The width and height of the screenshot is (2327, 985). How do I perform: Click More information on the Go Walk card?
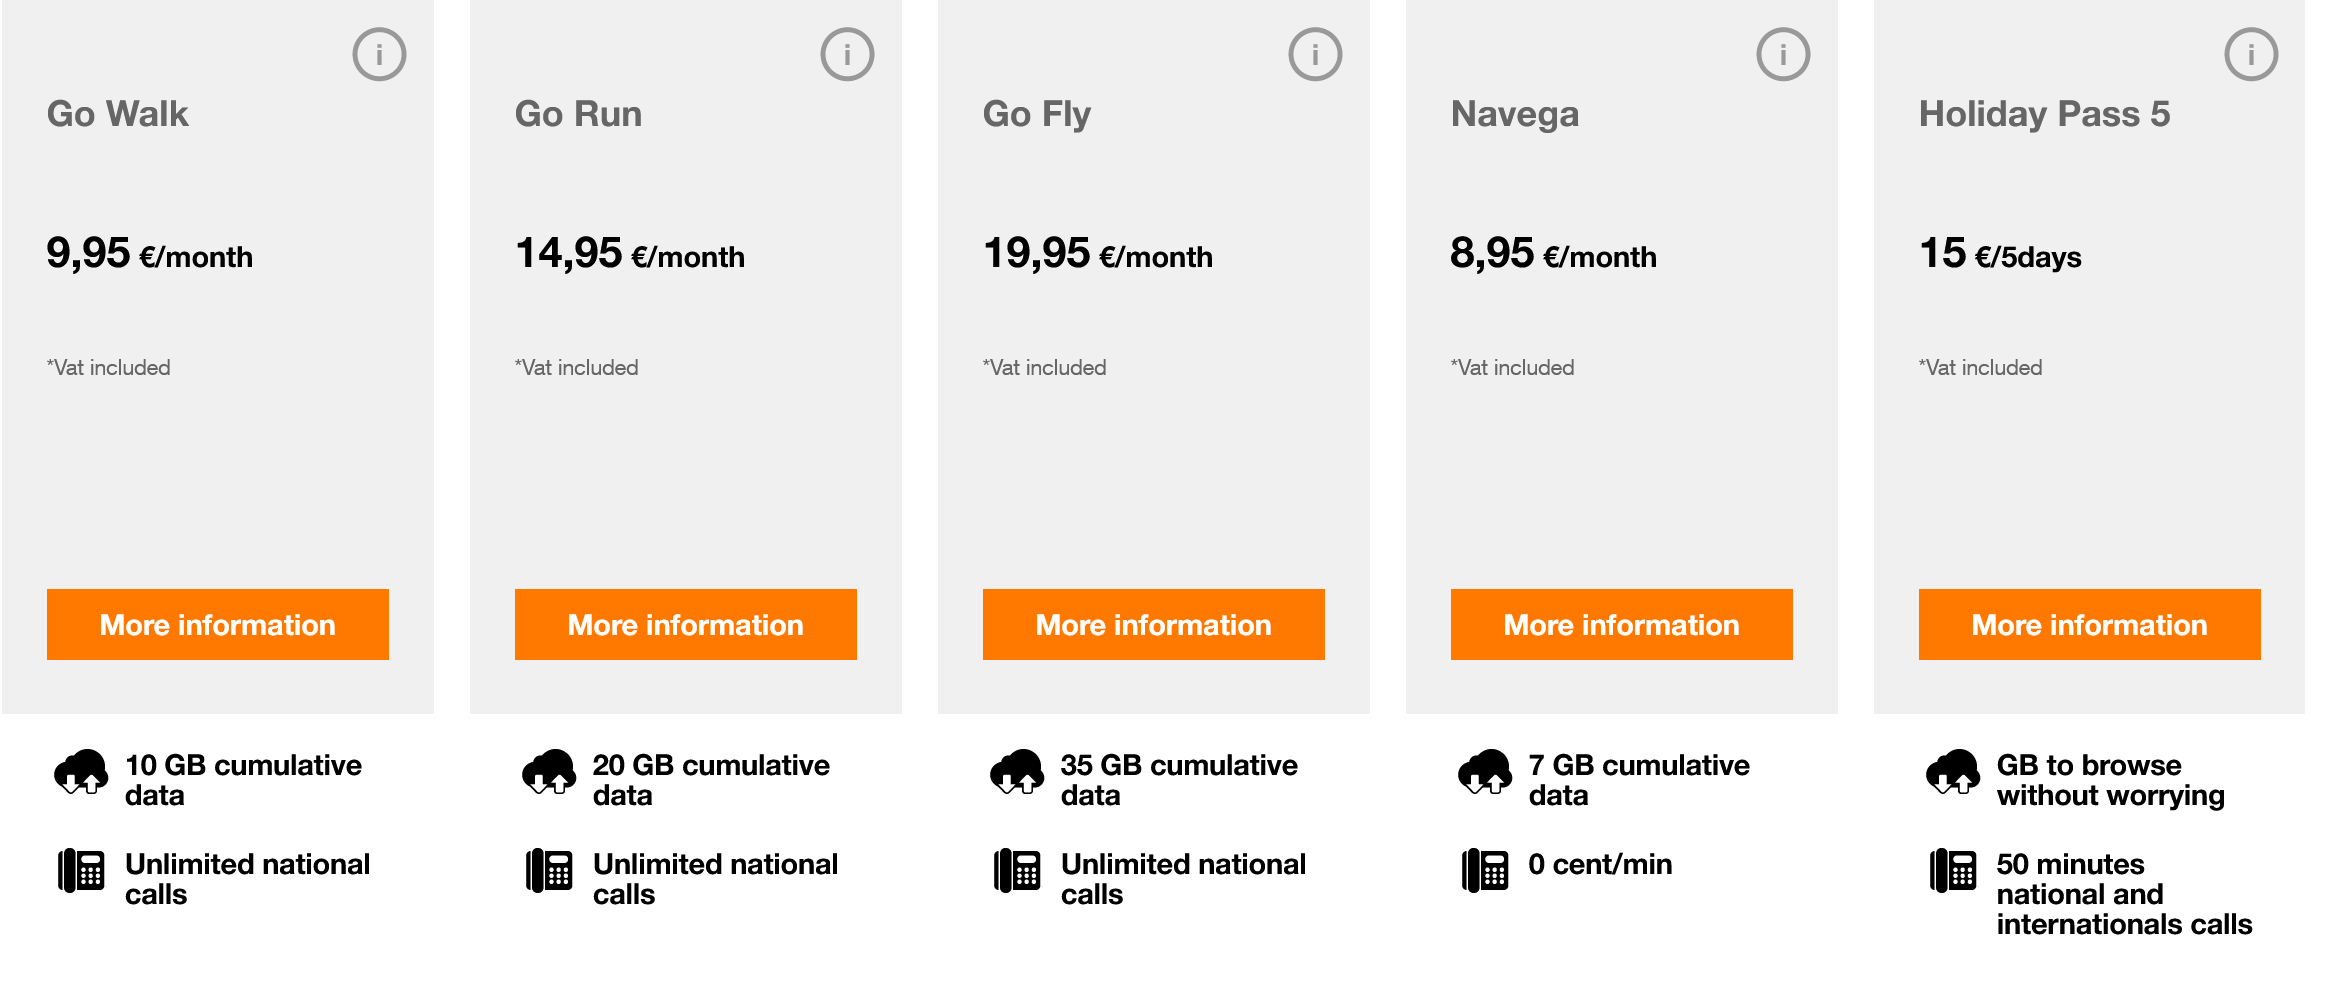(217, 624)
